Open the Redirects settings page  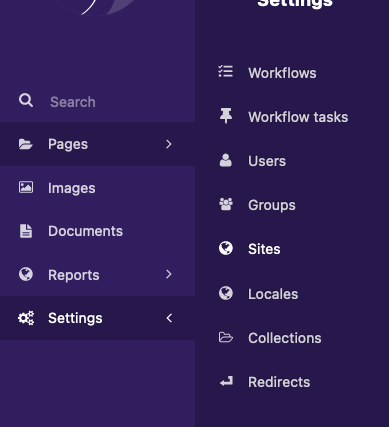click(x=279, y=382)
